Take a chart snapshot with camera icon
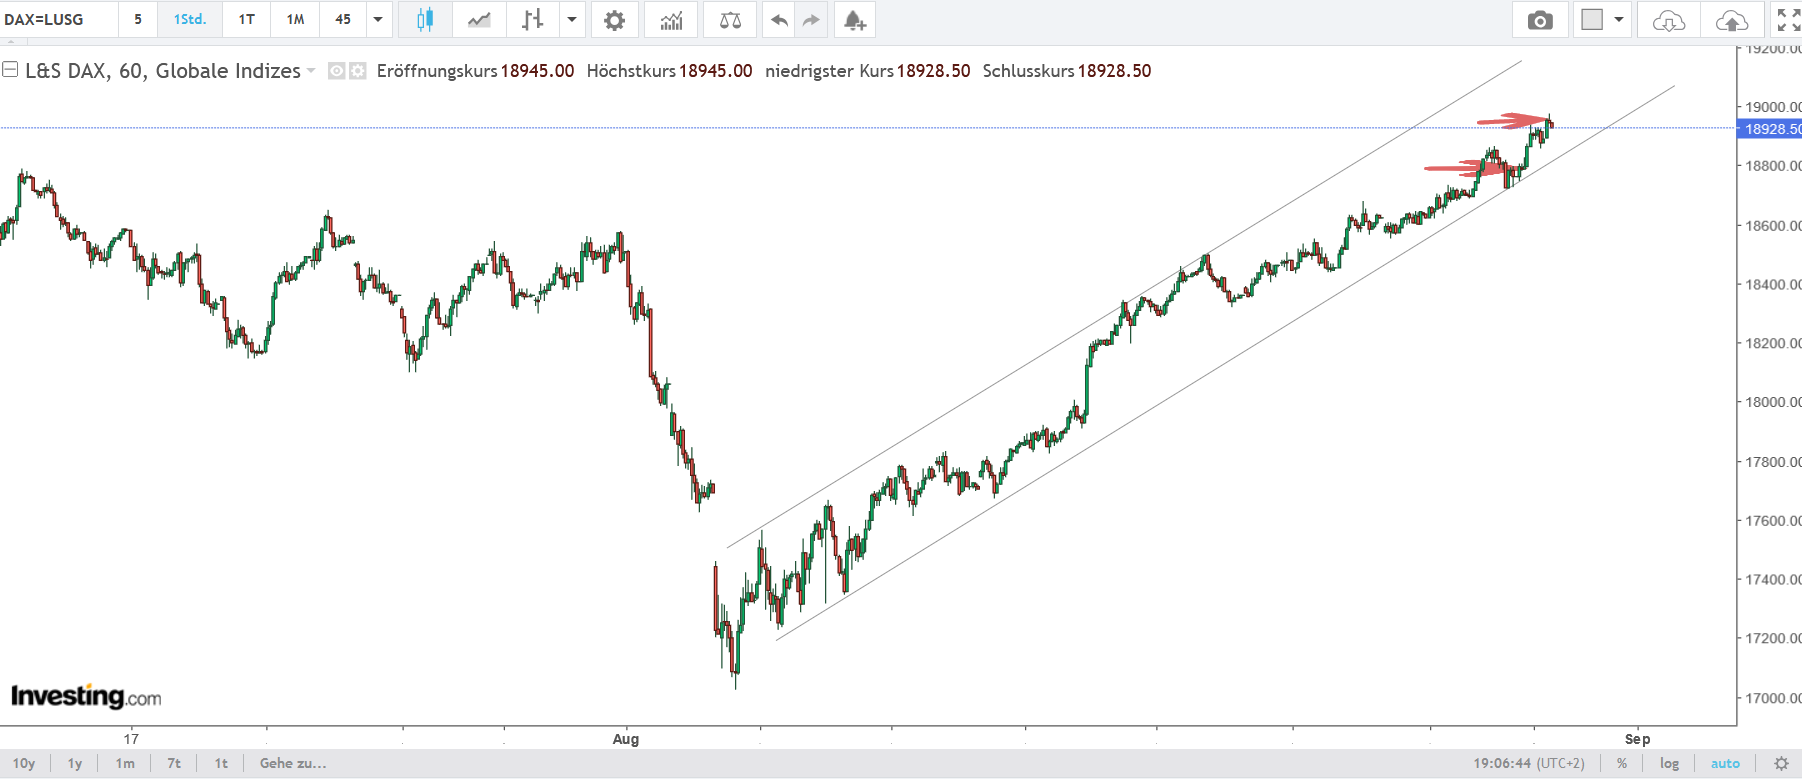The width and height of the screenshot is (1802, 779). 1540,19
